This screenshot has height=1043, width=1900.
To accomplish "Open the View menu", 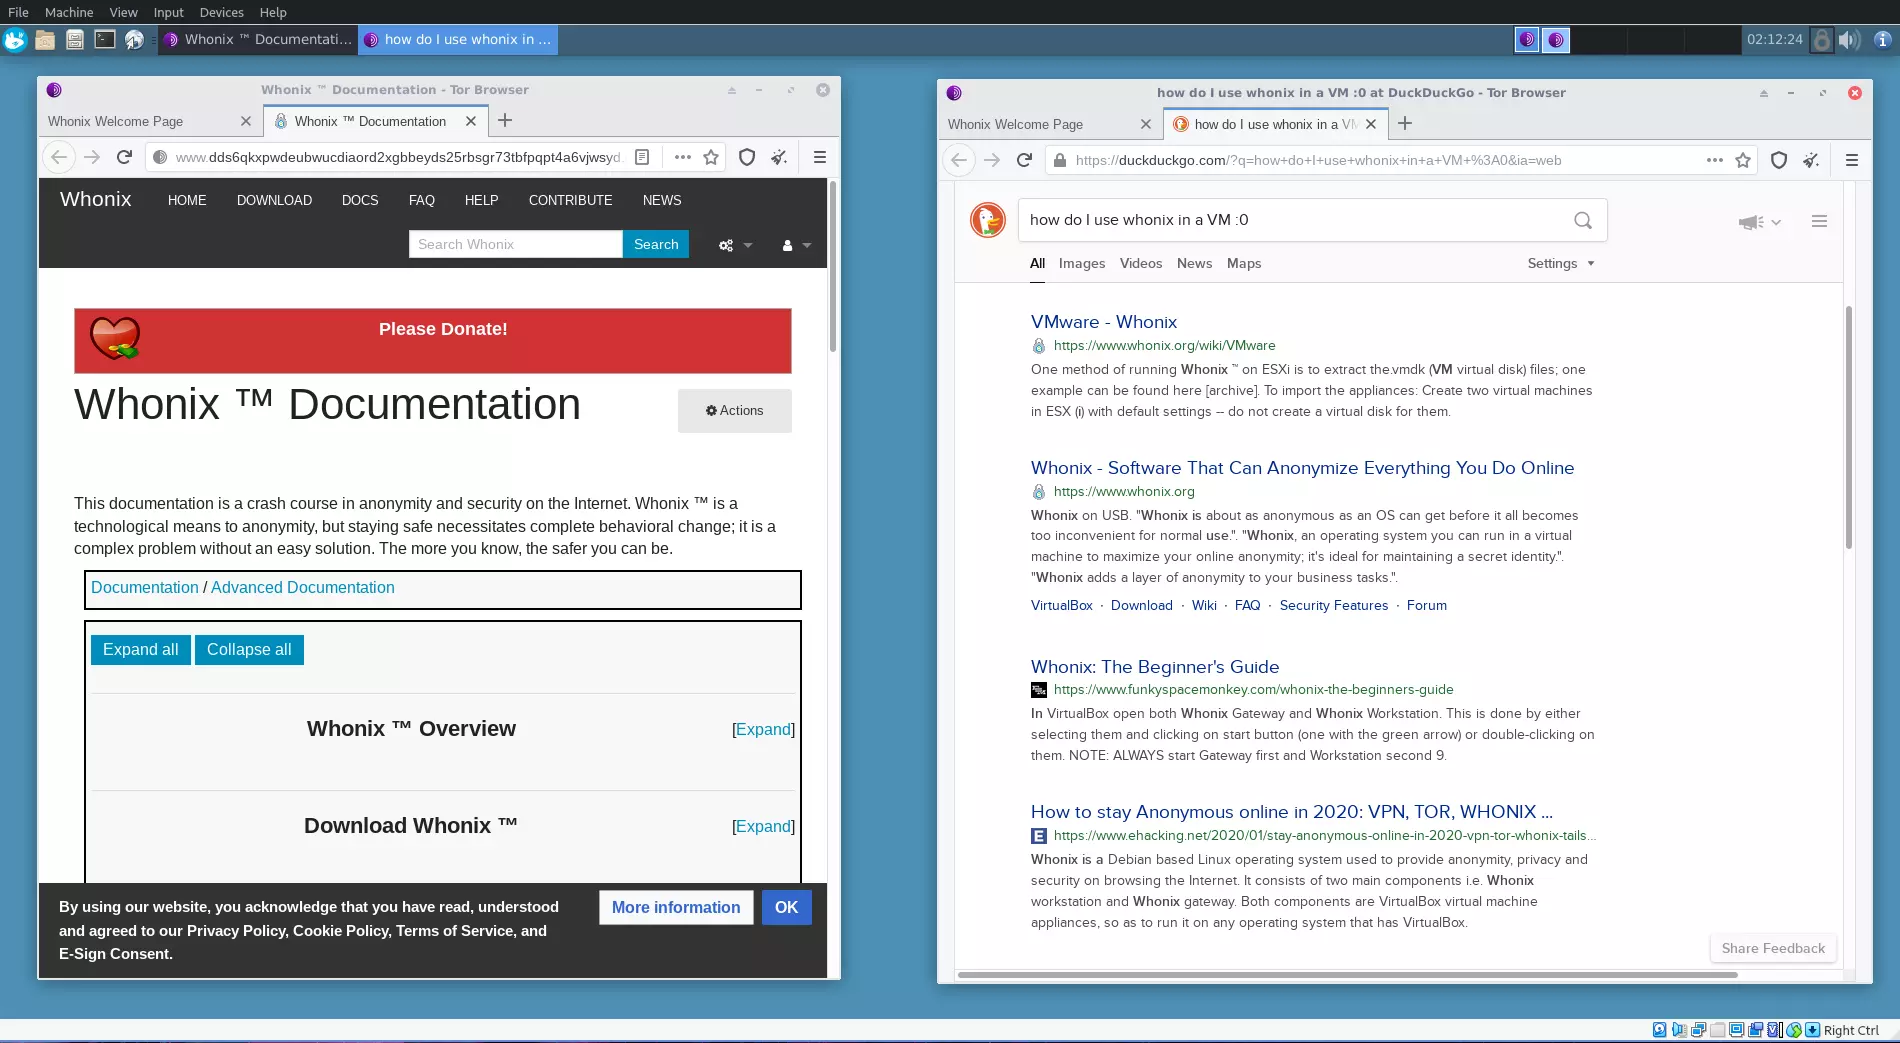I will [123, 12].
